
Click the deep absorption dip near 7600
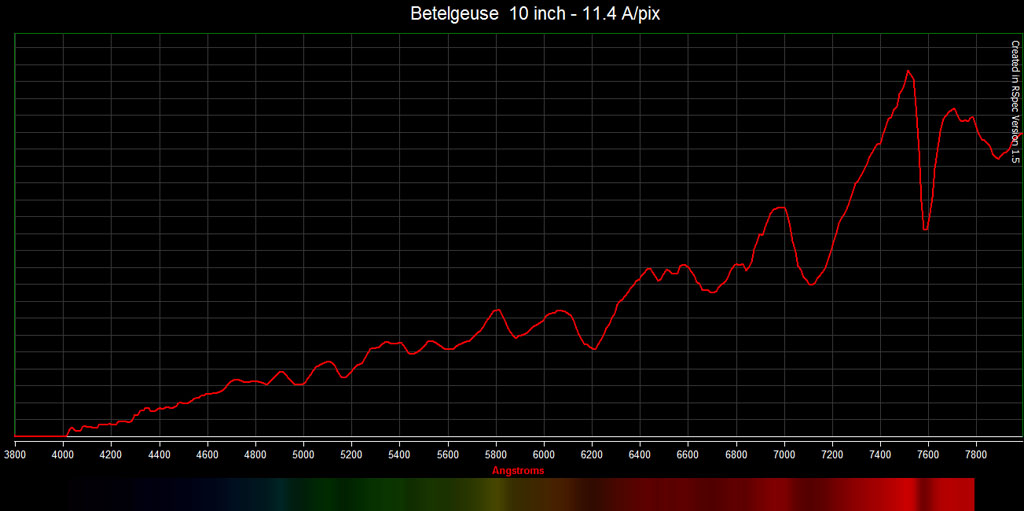click(926, 229)
